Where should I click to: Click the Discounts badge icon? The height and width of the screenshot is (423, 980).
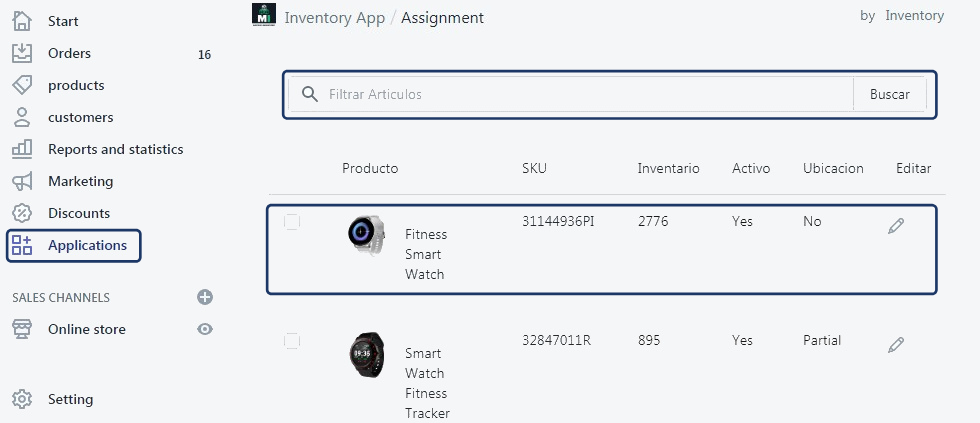[x=22, y=213]
